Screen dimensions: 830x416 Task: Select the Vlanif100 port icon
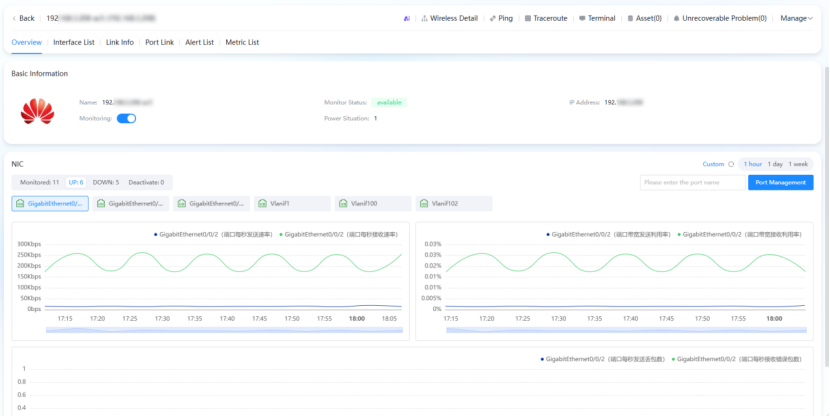pos(343,203)
